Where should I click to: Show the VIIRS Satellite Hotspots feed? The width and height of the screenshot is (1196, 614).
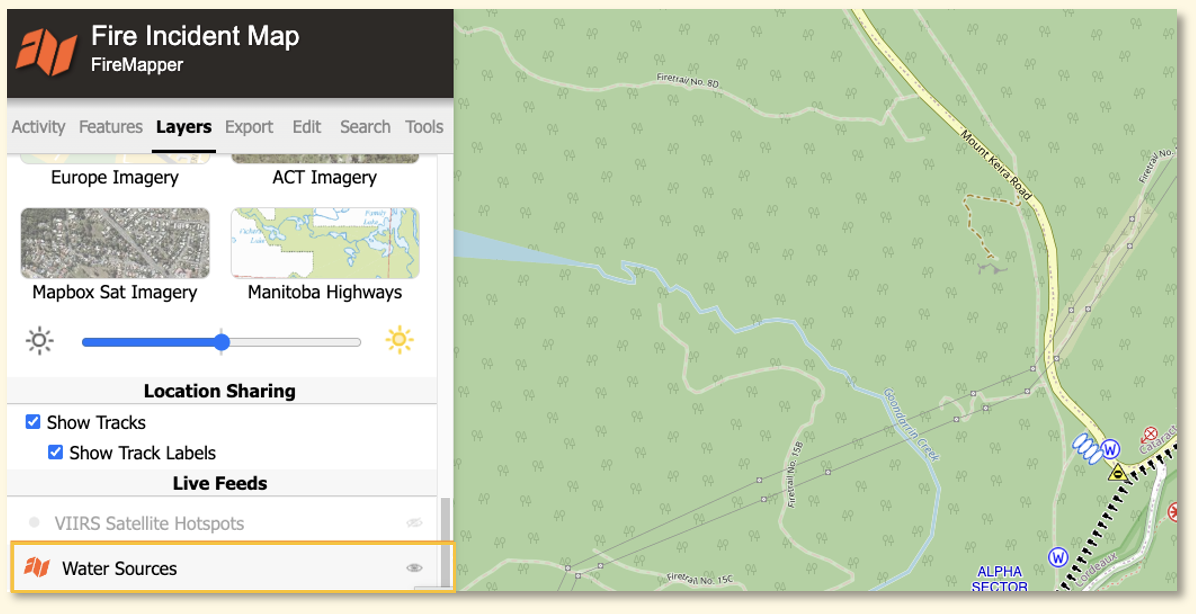(414, 522)
